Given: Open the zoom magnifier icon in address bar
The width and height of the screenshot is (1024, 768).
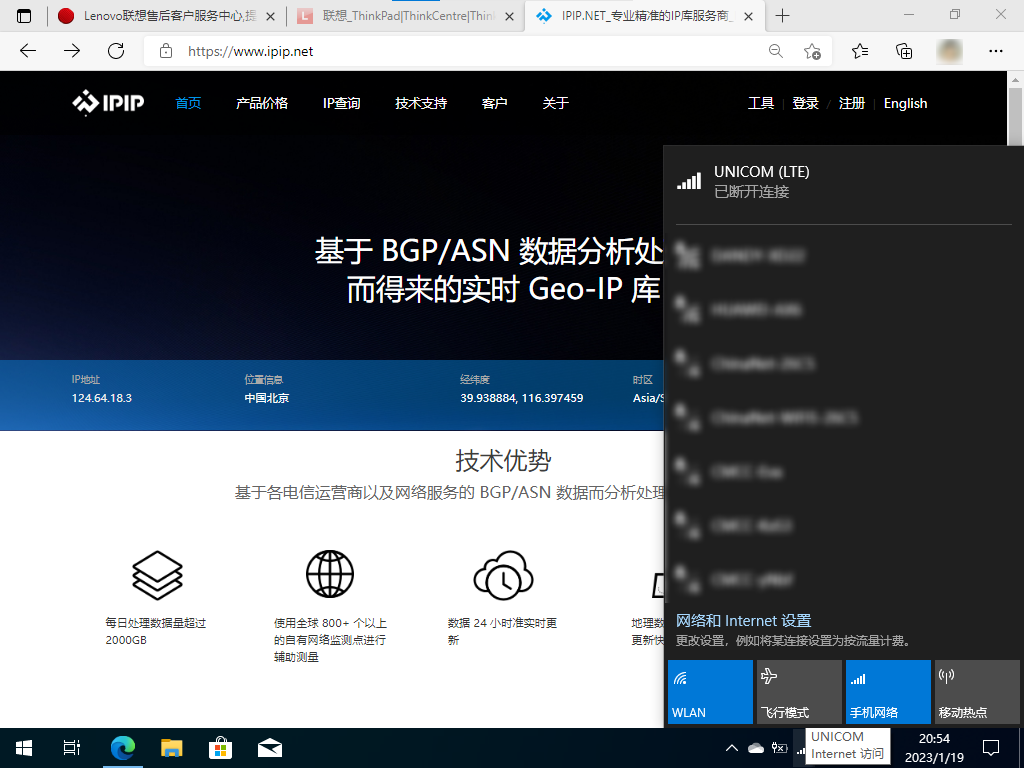Looking at the screenshot, I should (775, 51).
